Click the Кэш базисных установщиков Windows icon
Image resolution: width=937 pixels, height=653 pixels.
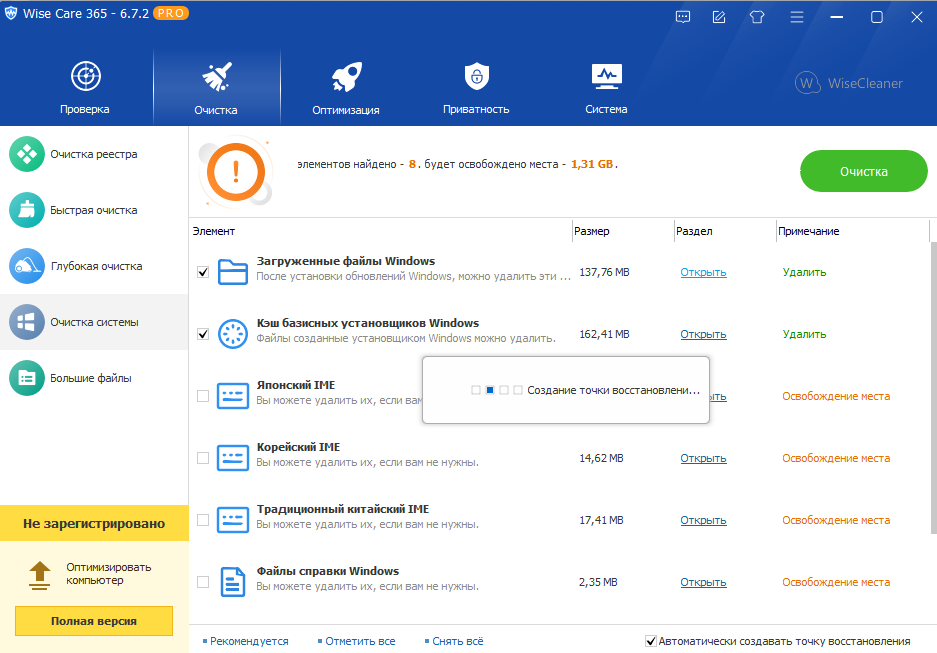(x=232, y=334)
